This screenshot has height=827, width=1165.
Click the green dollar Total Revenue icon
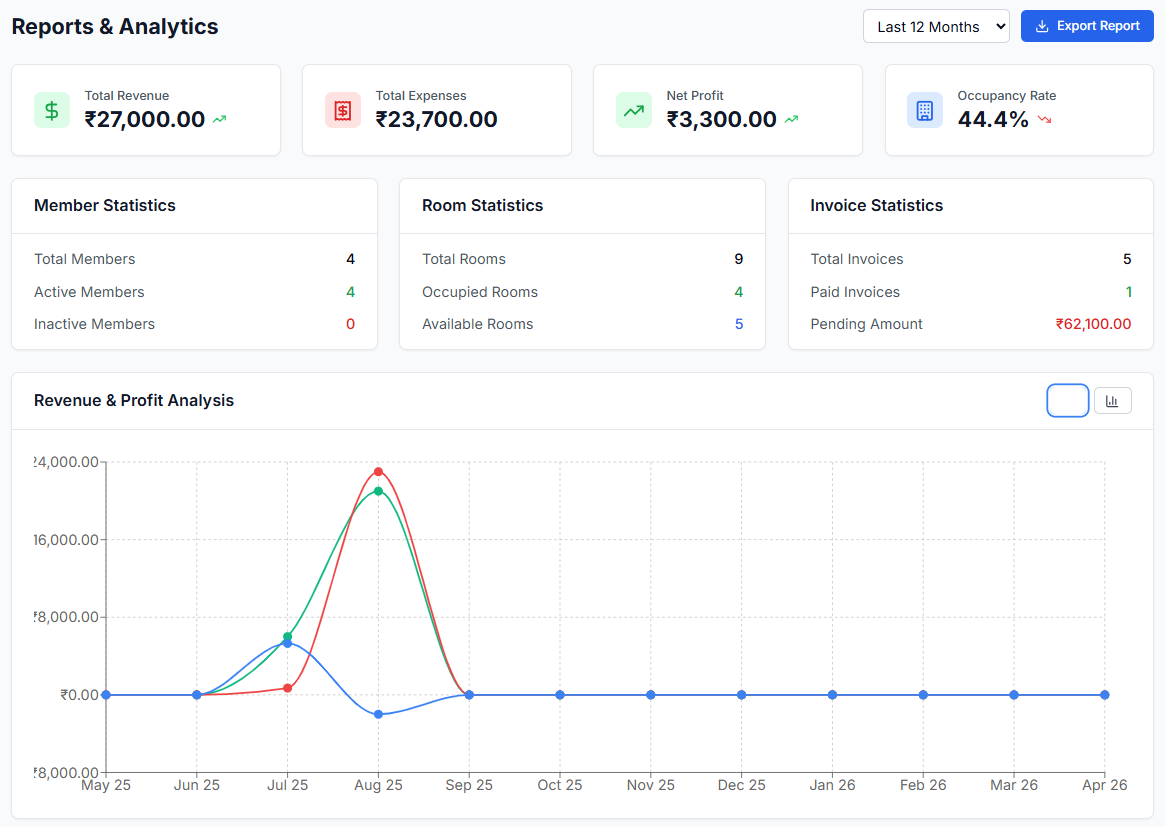(52, 111)
